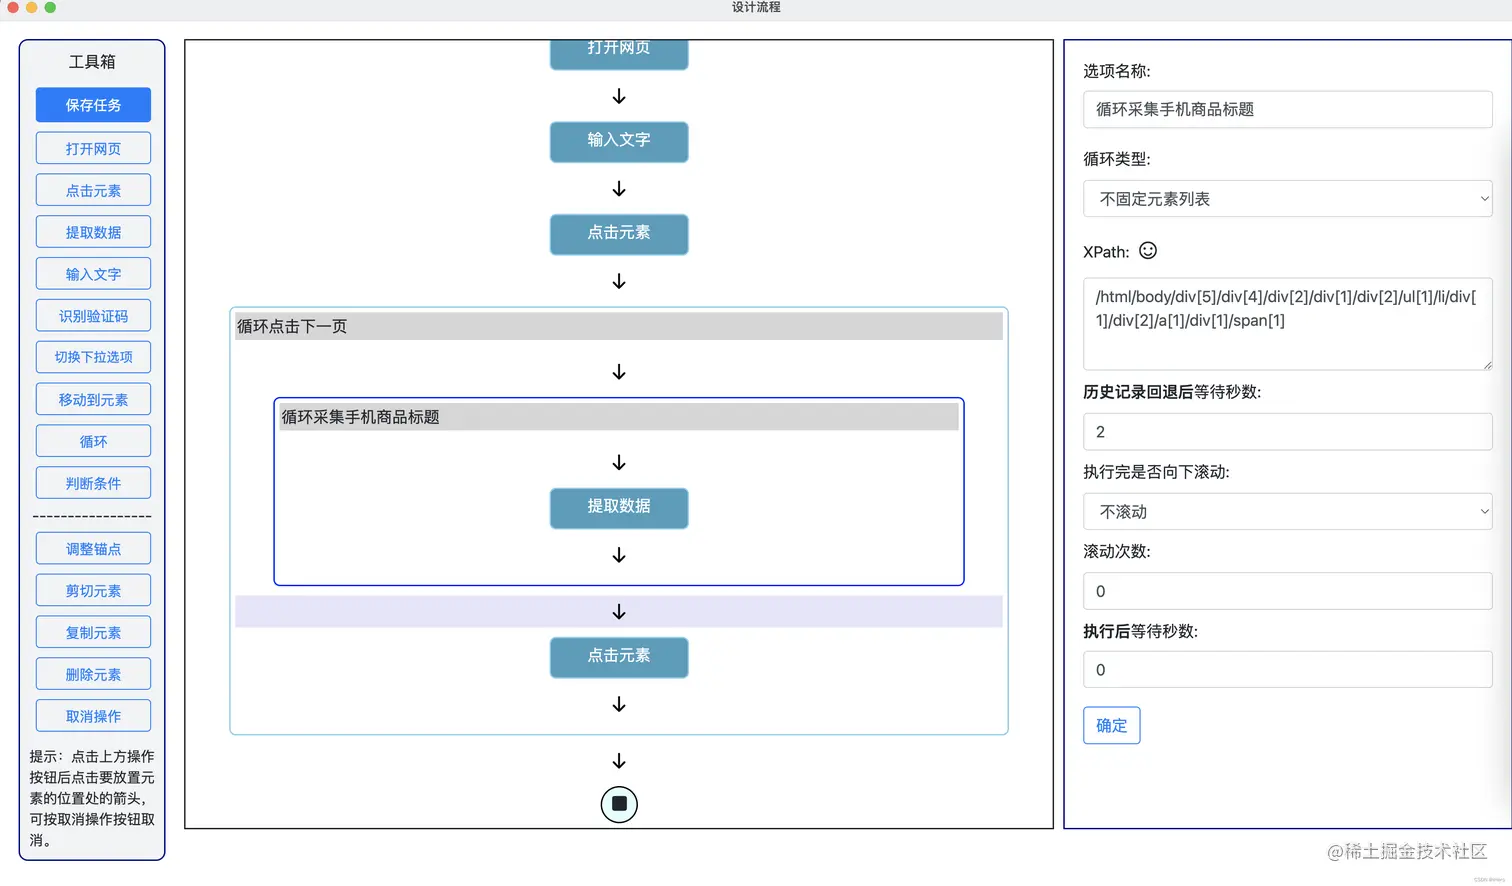Image resolution: width=1512 pixels, height=886 pixels.
Task: Click the 确定 confirm button
Action: coord(1111,725)
